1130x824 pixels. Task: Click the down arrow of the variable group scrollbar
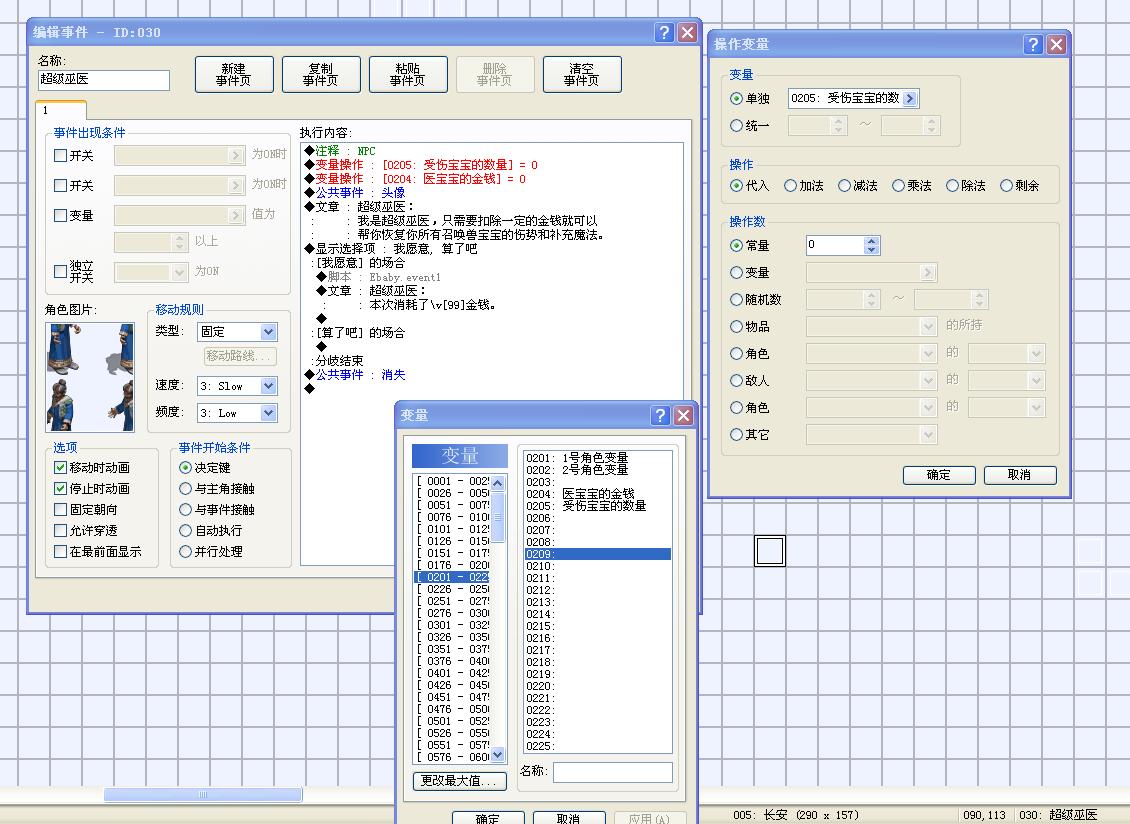[497, 755]
